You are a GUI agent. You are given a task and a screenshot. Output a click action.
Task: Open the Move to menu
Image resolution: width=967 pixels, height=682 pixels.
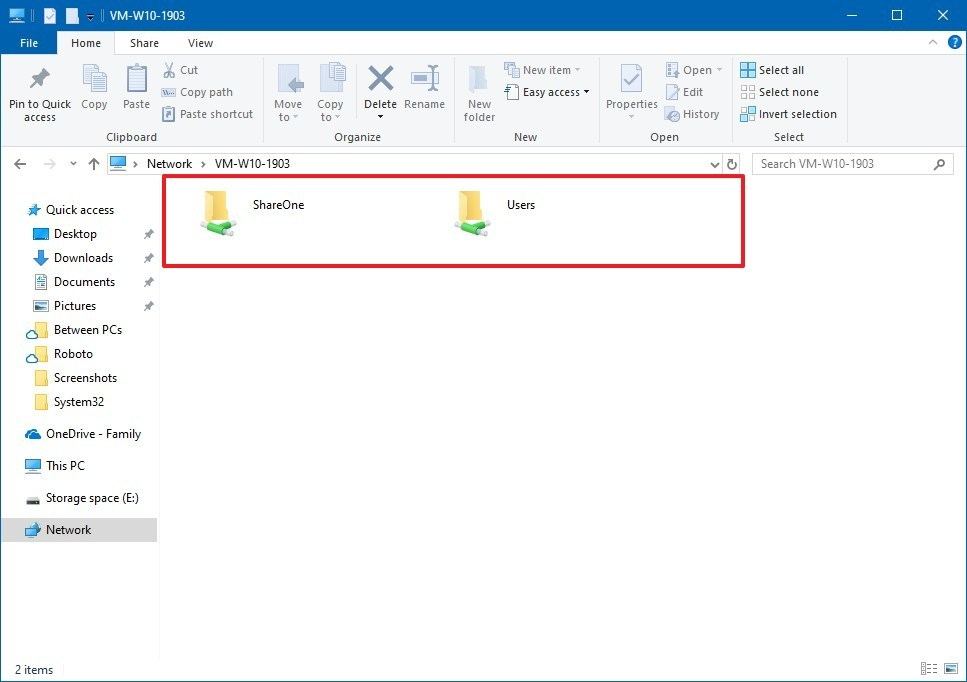288,92
